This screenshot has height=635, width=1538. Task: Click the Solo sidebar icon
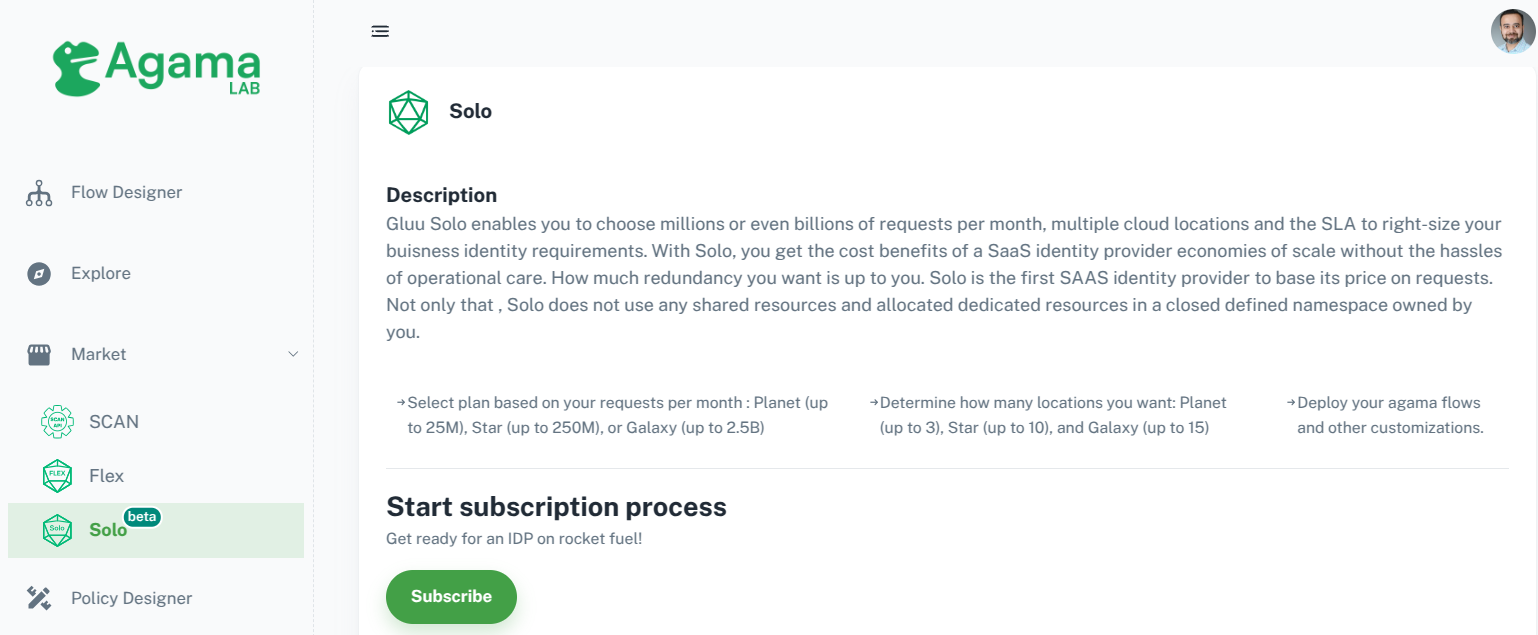[x=57, y=530]
